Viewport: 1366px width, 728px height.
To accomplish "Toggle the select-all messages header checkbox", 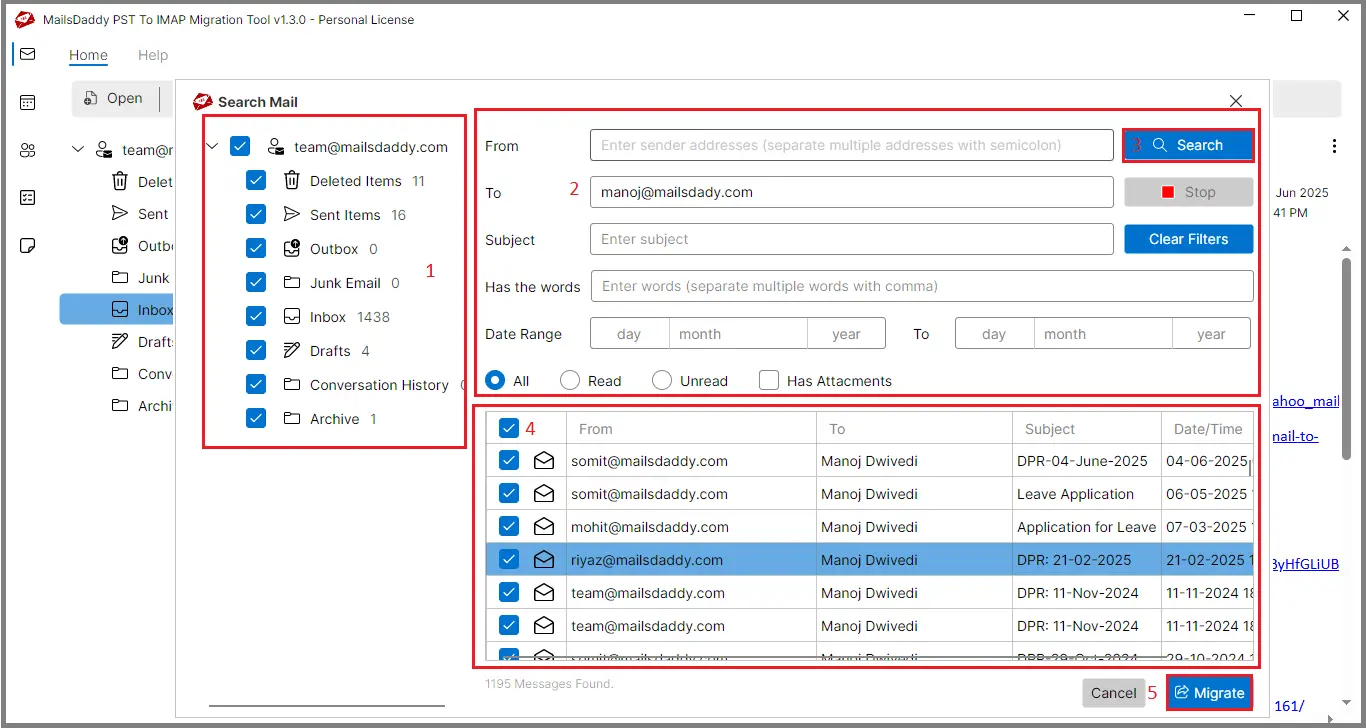I will [x=509, y=429].
